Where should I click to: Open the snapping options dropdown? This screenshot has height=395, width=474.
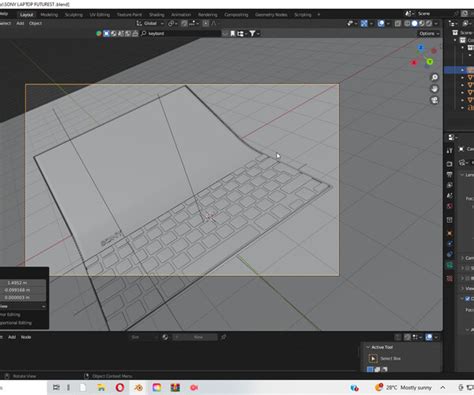194,23
